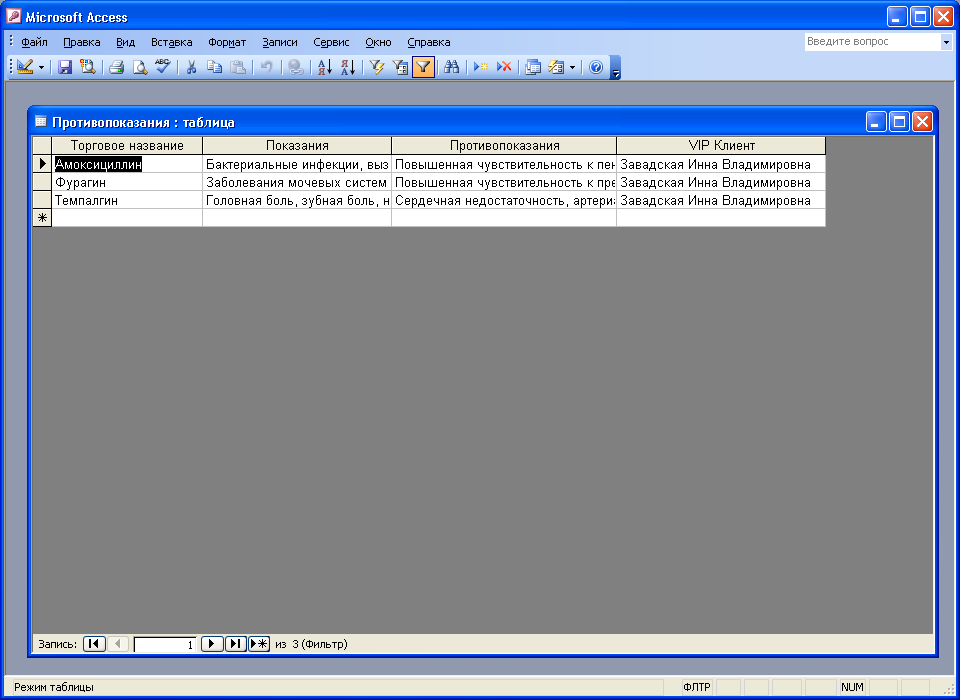The width and height of the screenshot is (960, 700).
Task: Save the table with floppy icon
Action: coord(65,67)
